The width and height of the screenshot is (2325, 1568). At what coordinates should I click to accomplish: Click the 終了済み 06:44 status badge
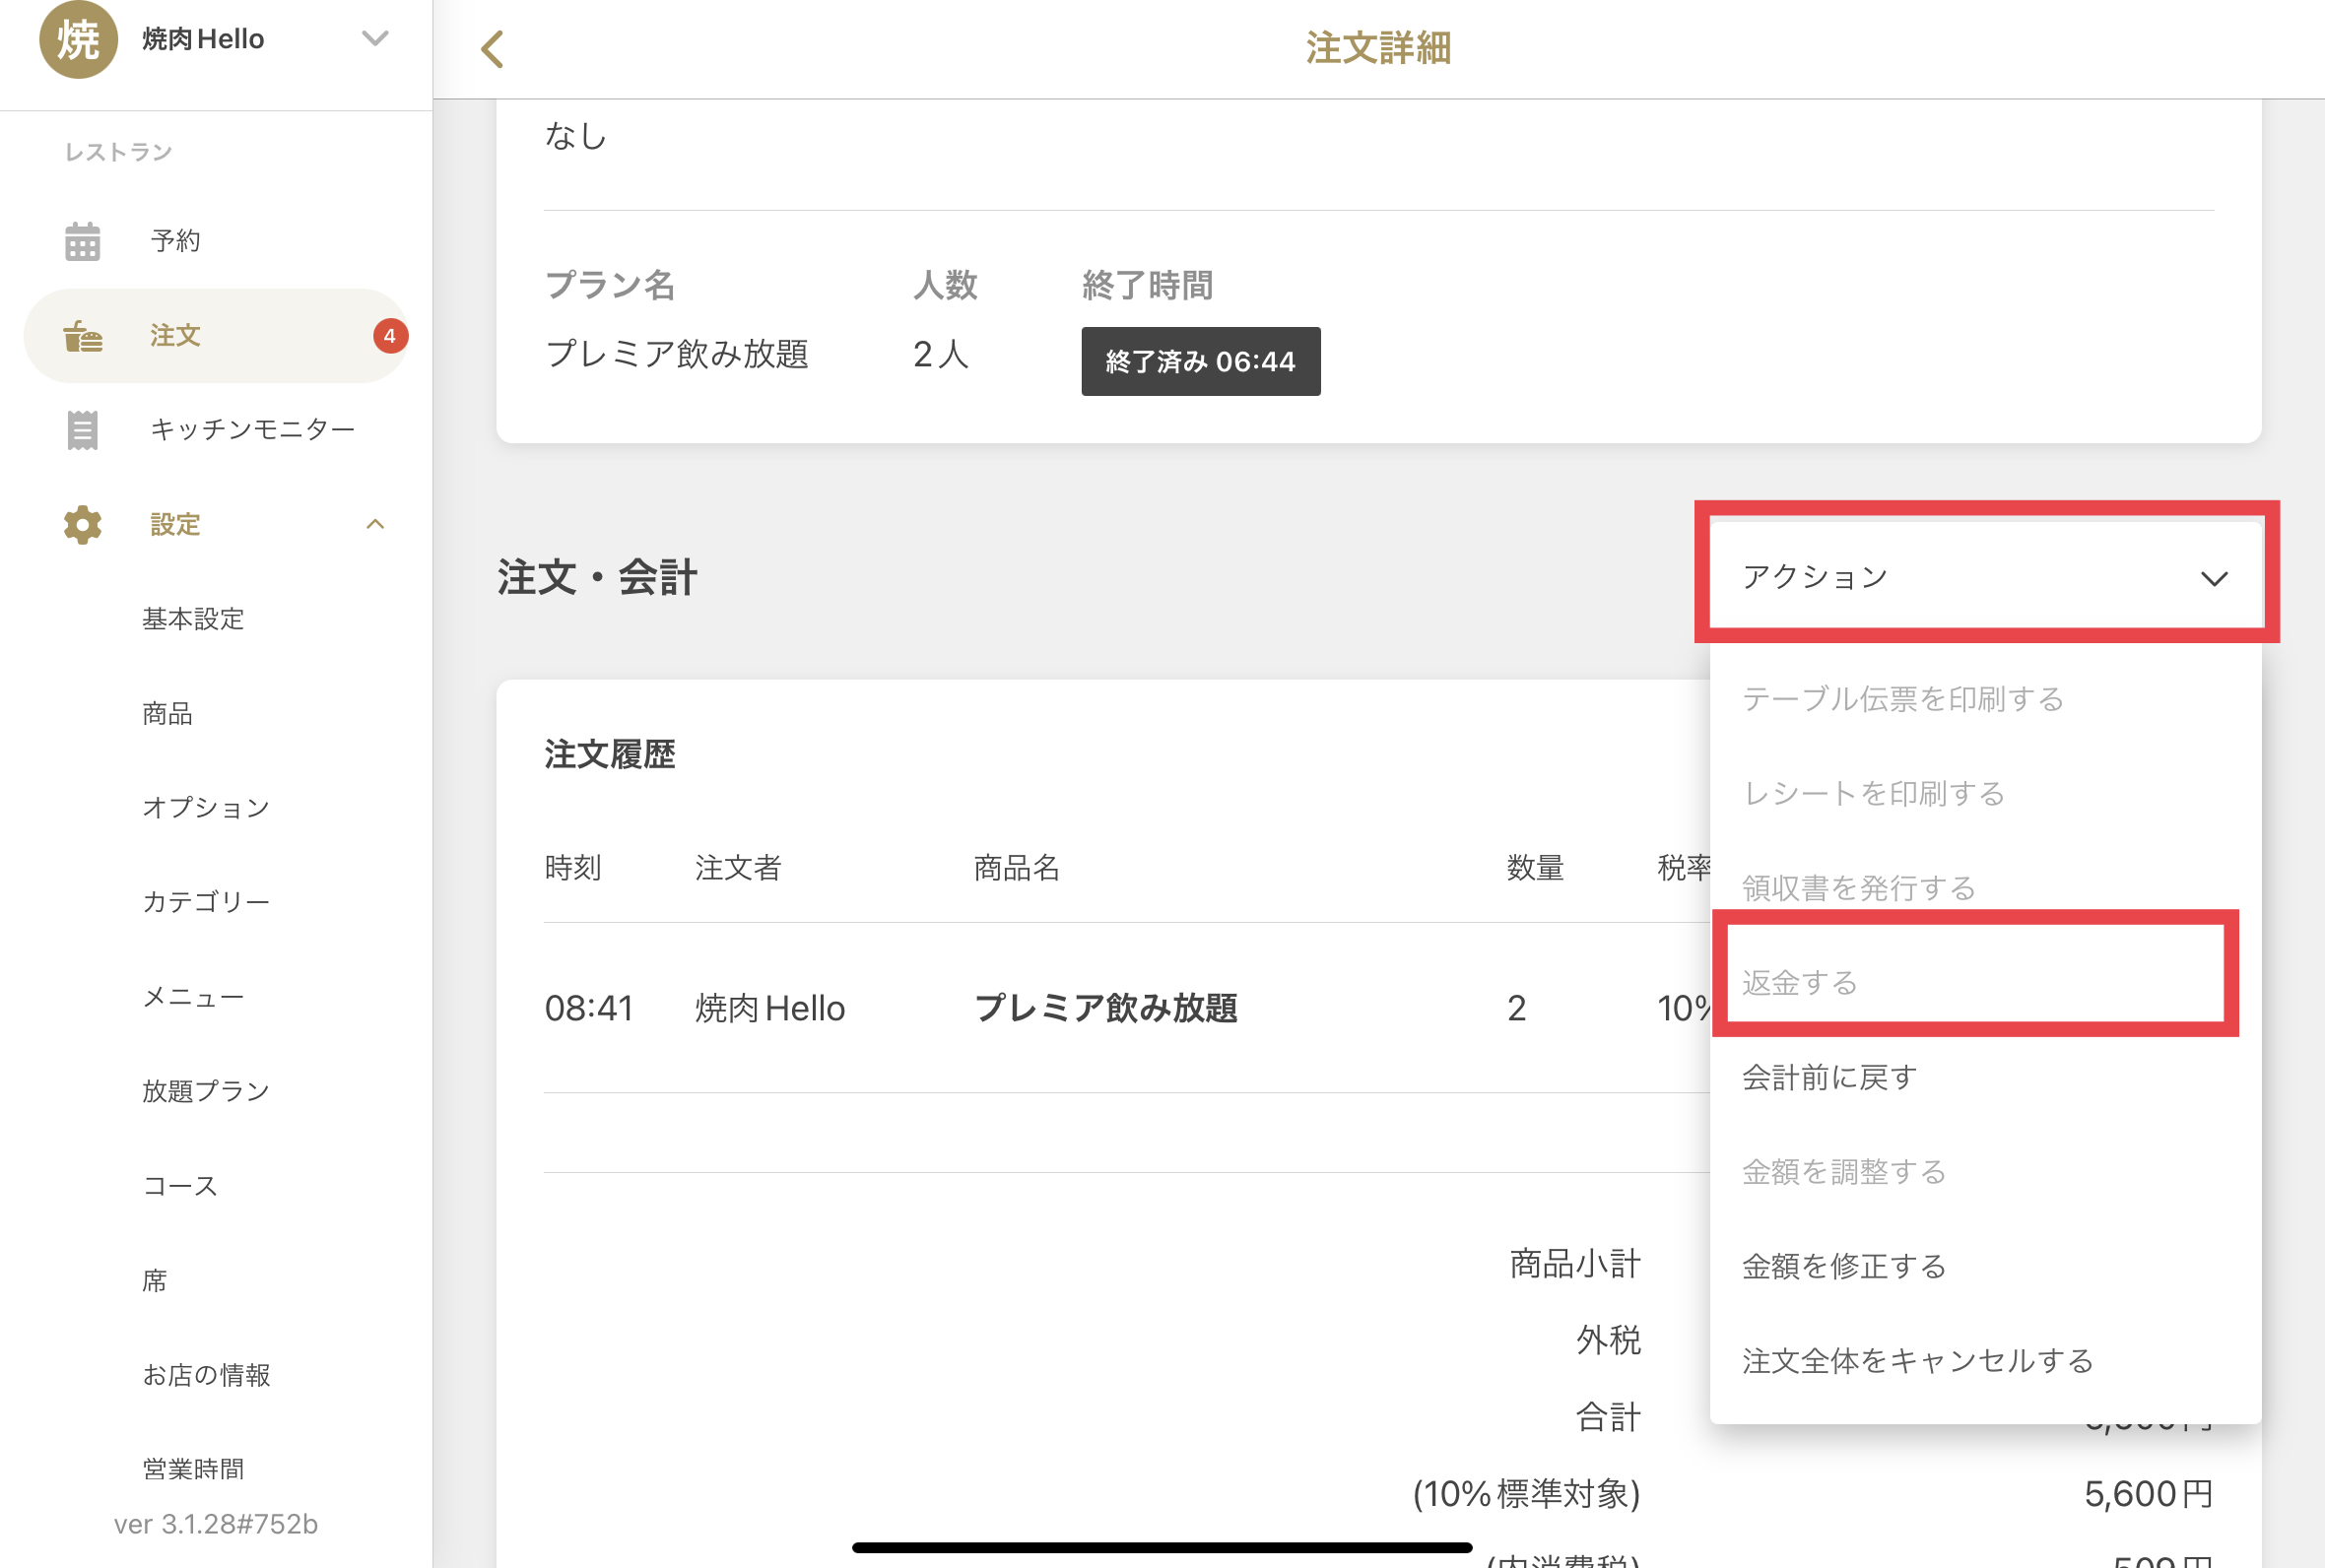[1200, 361]
